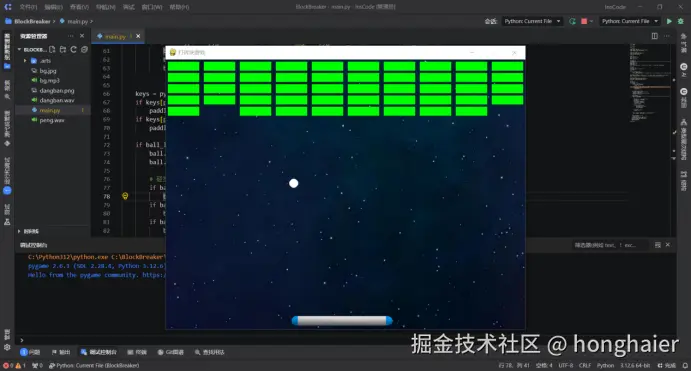Viewport: 692px width, 371px height.
Task: Show the error count in the status bar
Action: [x=8, y=366]
